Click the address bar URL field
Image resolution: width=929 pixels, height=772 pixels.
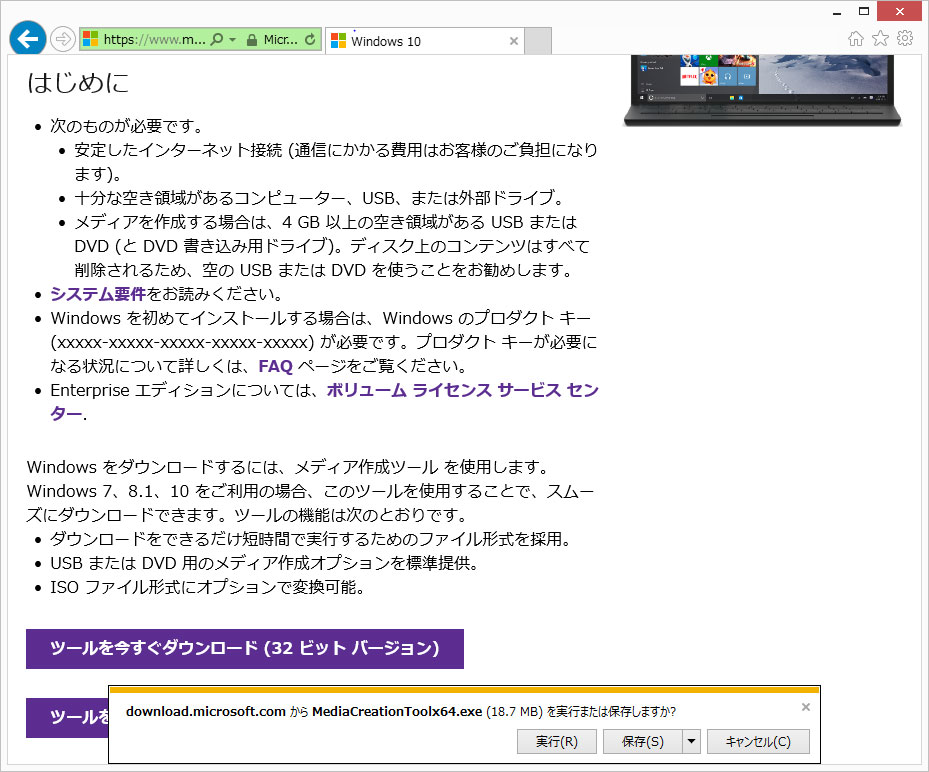tap(154, 40)
